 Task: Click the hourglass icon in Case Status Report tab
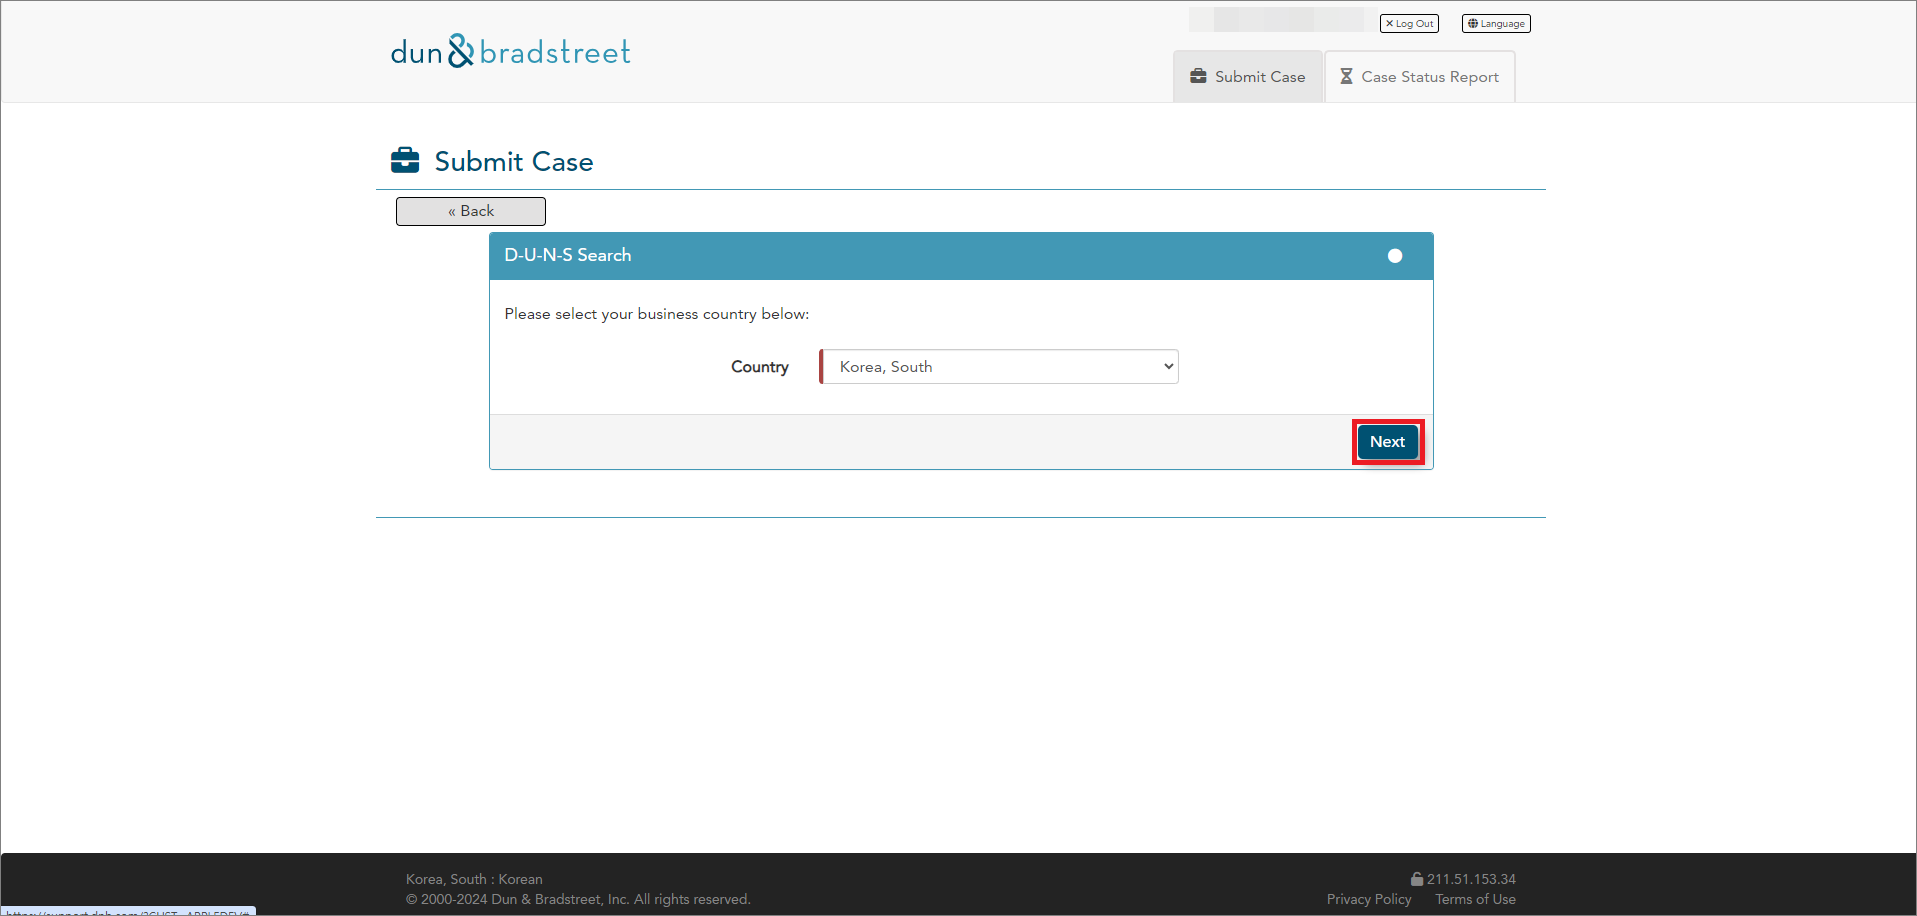pyautogui.click(x=1346, y=76)
